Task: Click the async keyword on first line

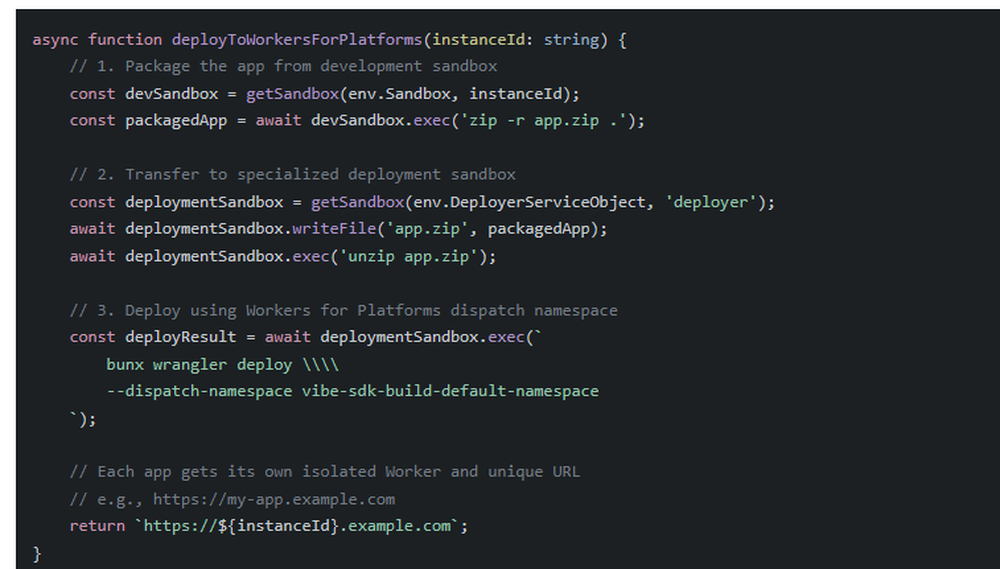Action: coord(55,40)
